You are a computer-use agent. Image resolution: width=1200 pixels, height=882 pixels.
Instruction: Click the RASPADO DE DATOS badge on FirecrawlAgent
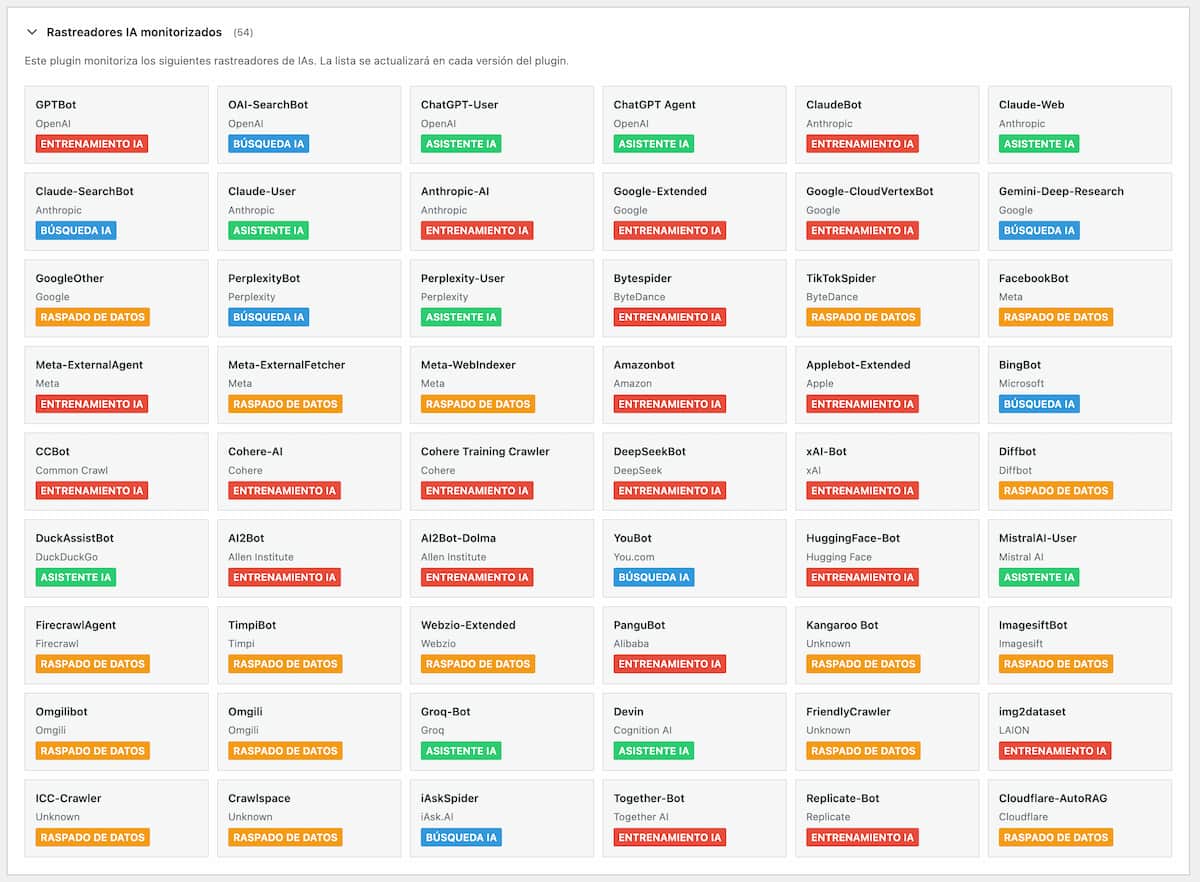tap(92, 664)
